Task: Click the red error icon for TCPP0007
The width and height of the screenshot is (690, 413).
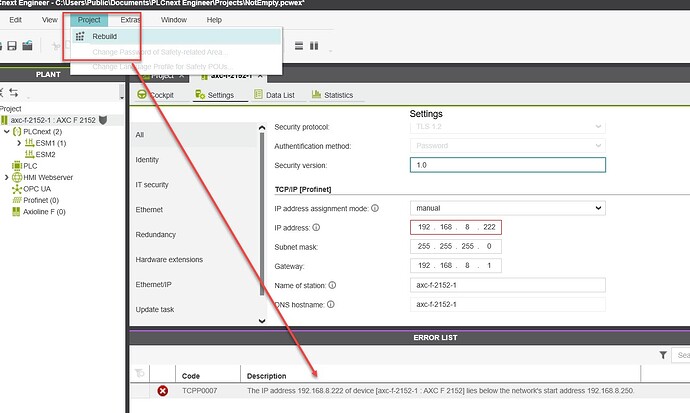Action: point(162,391)
